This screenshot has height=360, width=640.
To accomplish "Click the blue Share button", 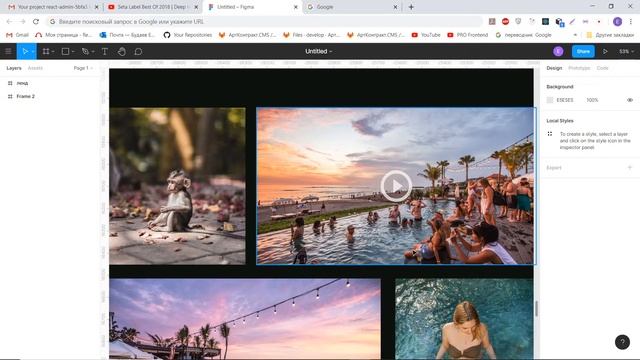I will pos(583,51).
